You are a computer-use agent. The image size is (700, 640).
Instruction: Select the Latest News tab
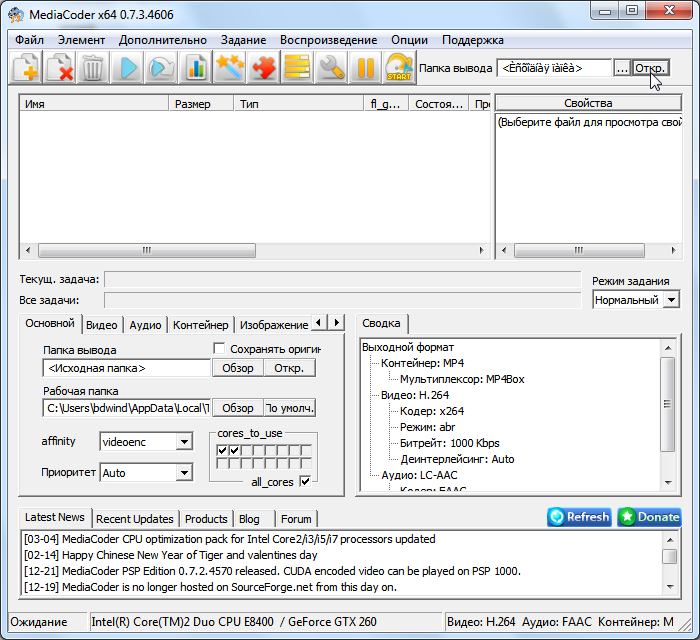54,517
